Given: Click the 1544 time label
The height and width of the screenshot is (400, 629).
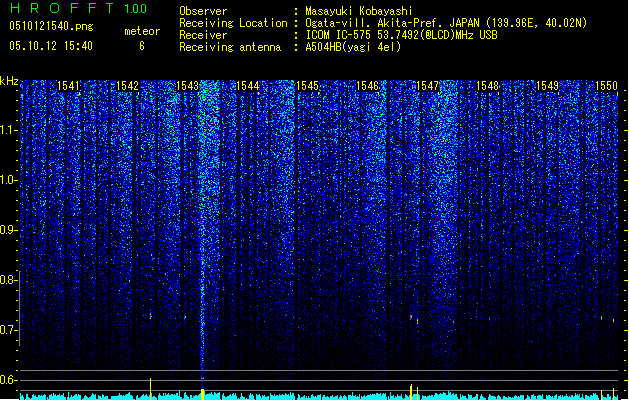Looking at the screenshot, I should click(x=248, y=85).
